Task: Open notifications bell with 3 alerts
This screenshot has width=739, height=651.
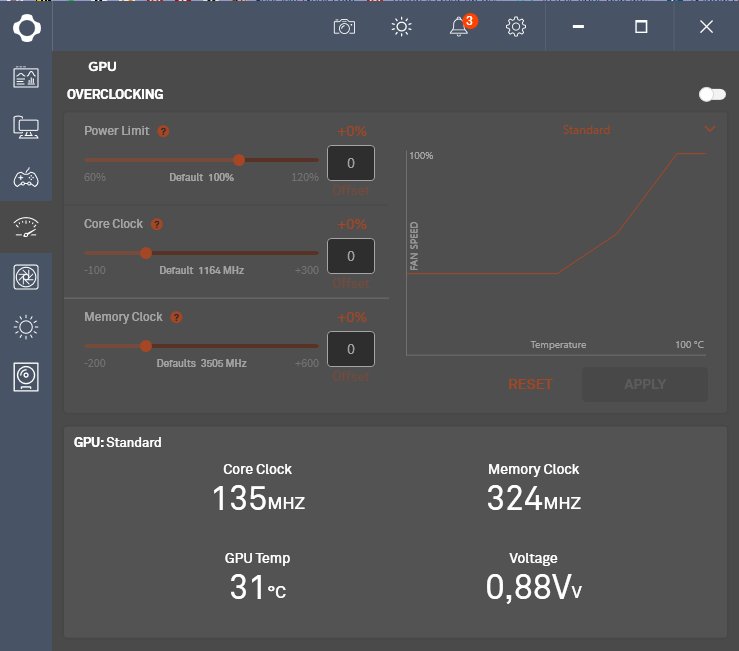Action: tap(459, 27)
